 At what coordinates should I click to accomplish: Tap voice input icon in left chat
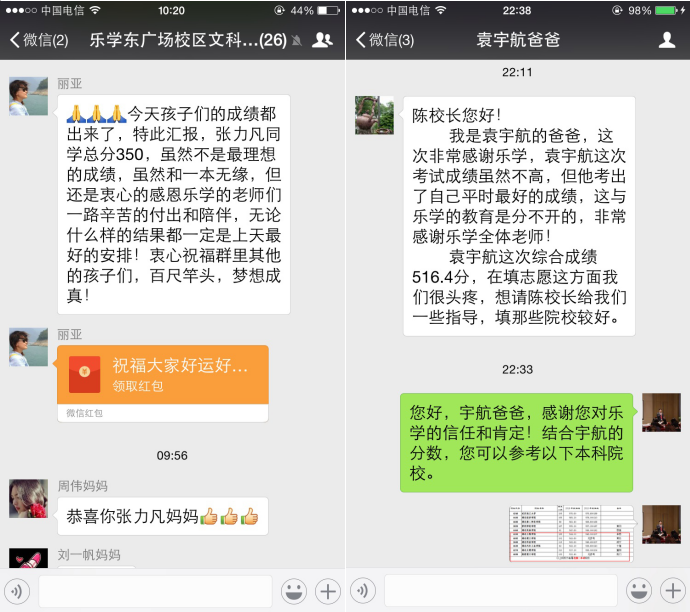coord(17,591)
